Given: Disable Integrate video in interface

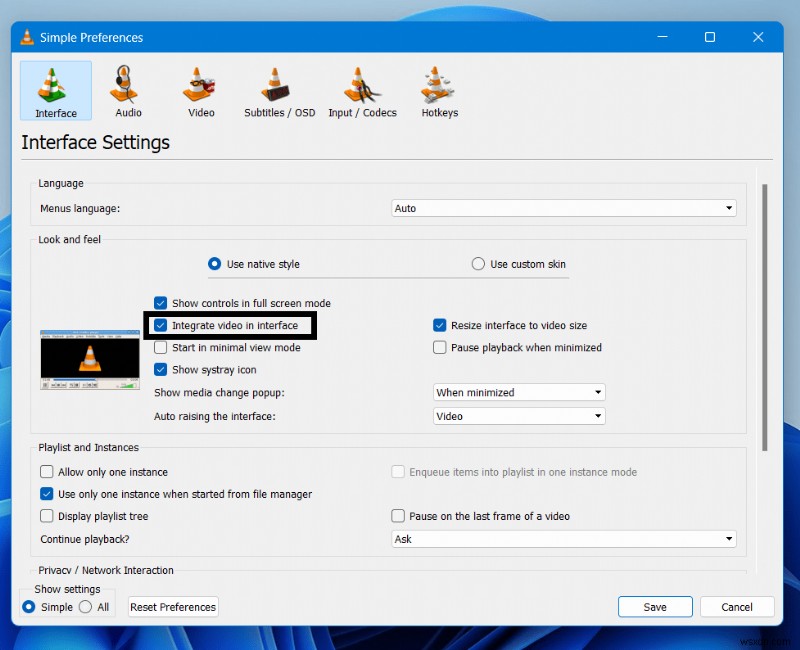Looking at the screenshot, I should (x=160, y=325).
